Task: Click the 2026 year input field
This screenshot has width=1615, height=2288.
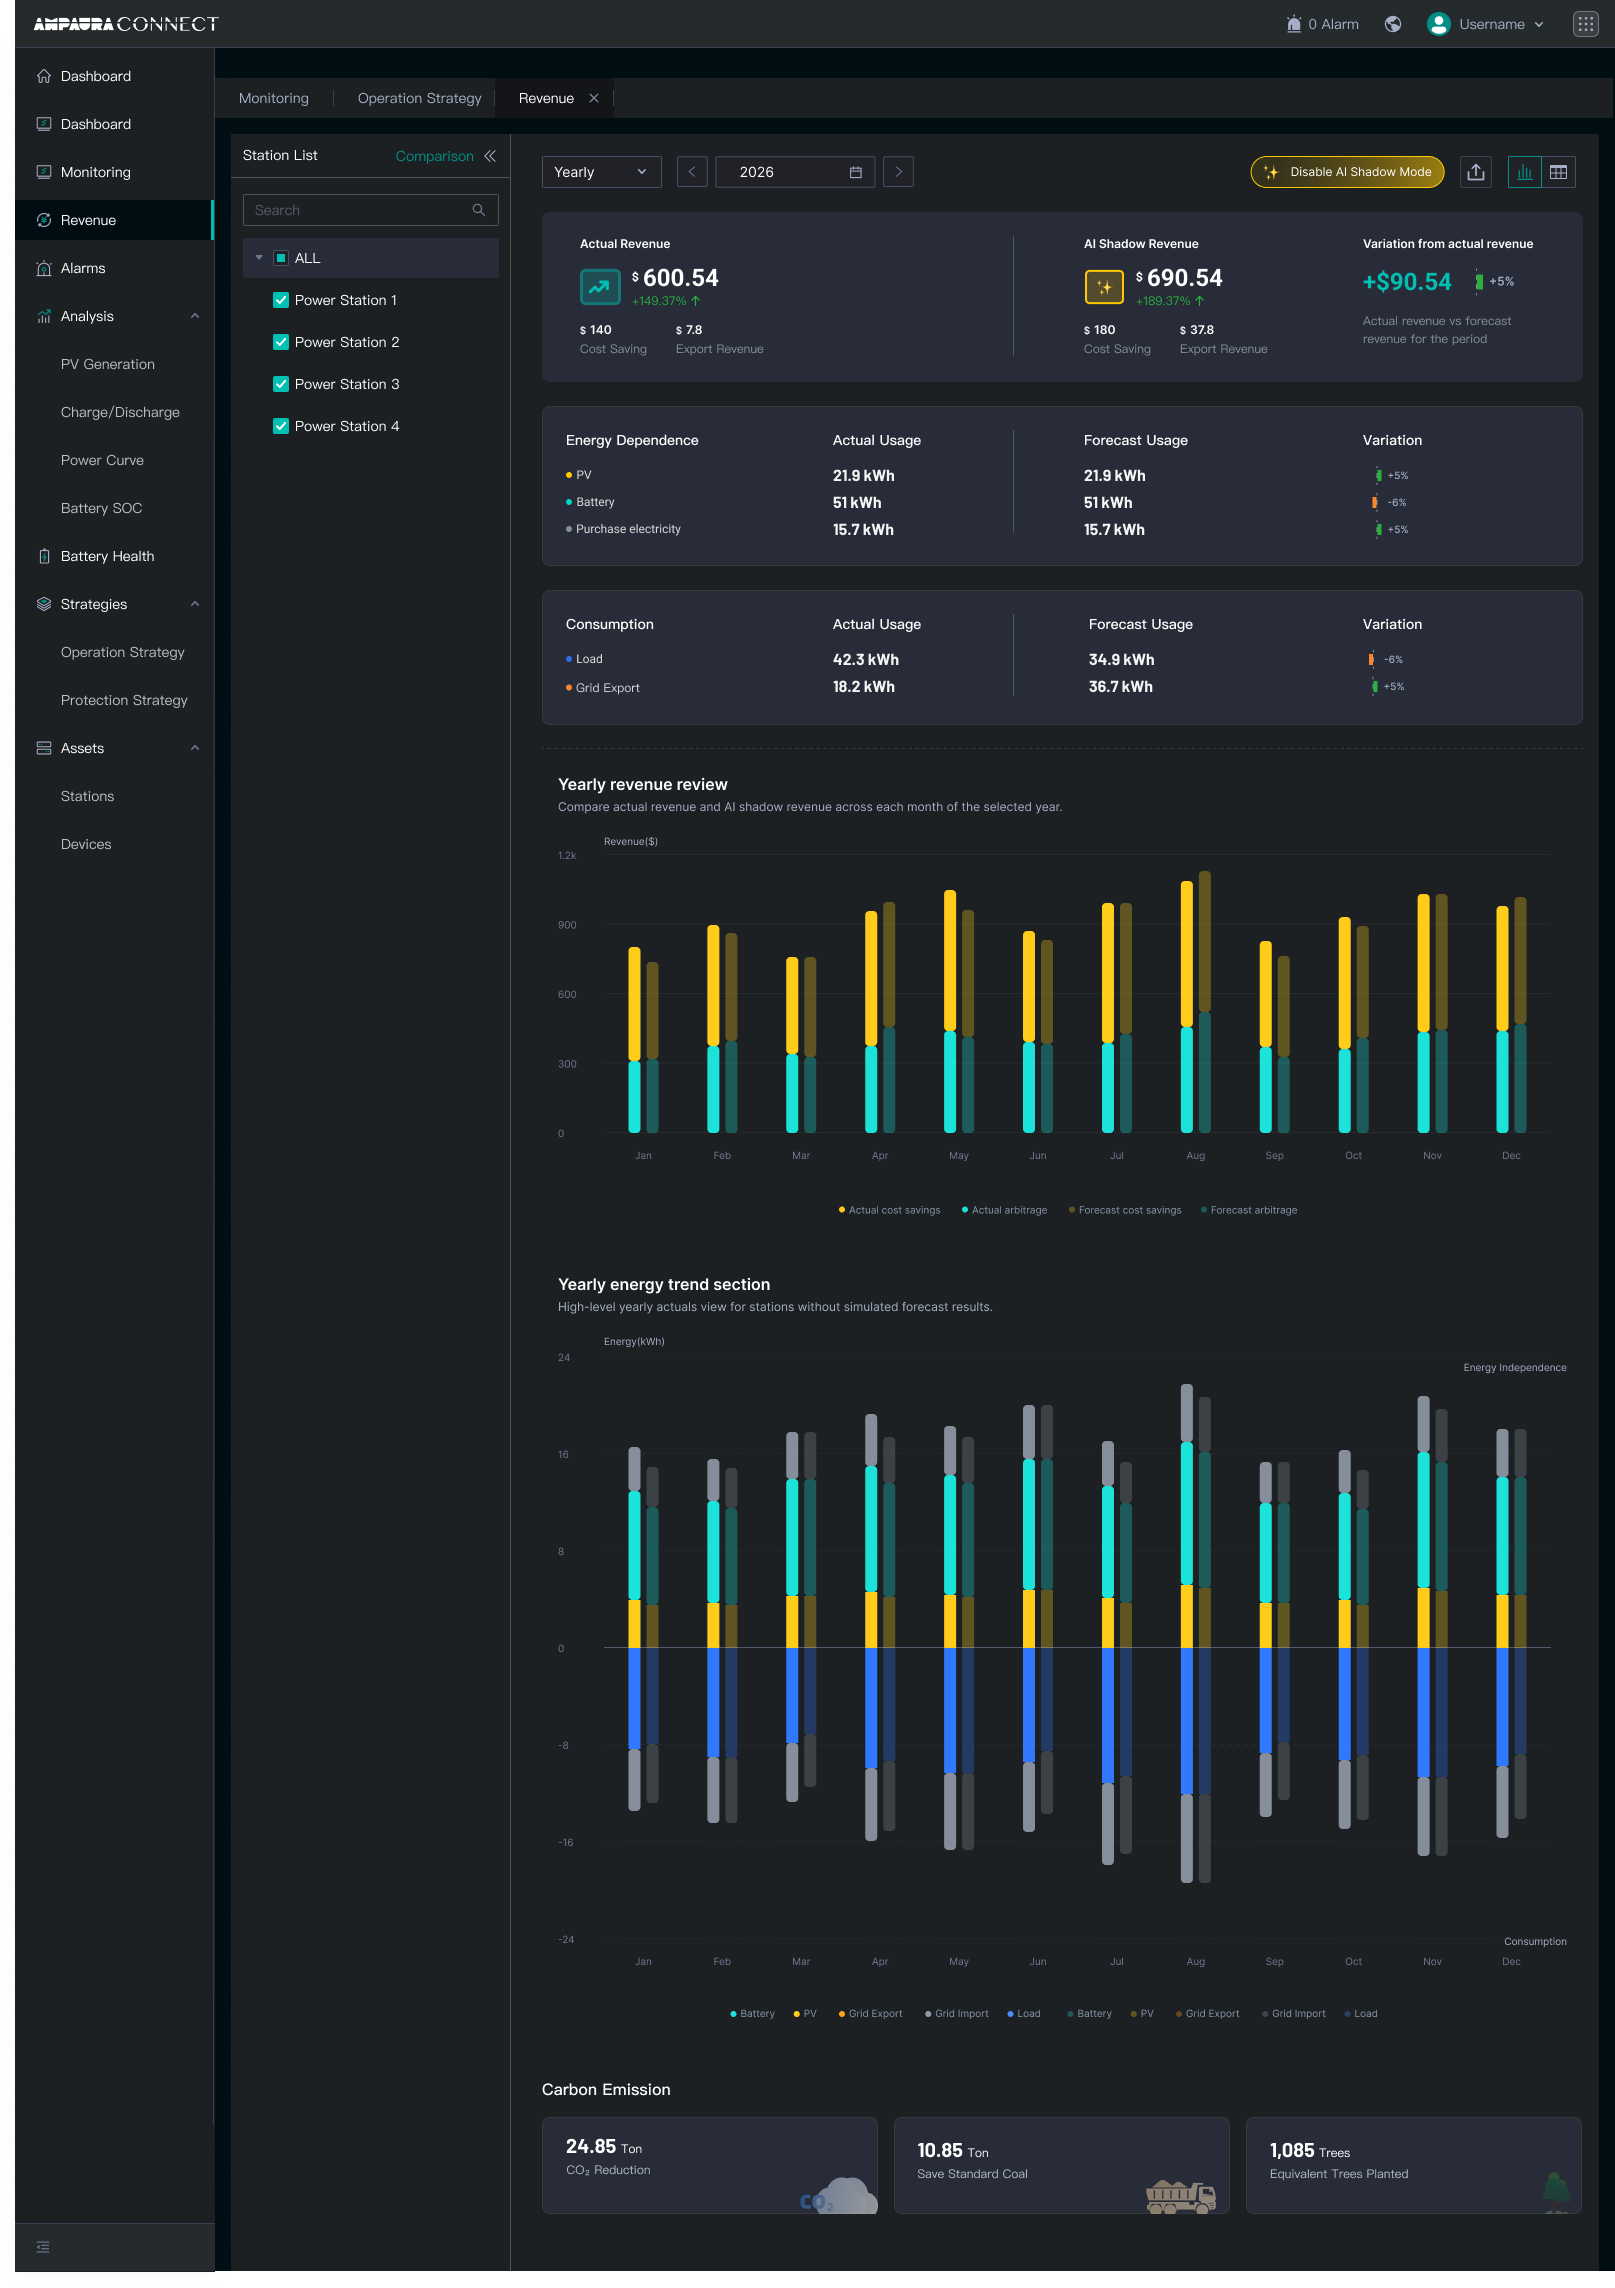Action: [795, 172]
